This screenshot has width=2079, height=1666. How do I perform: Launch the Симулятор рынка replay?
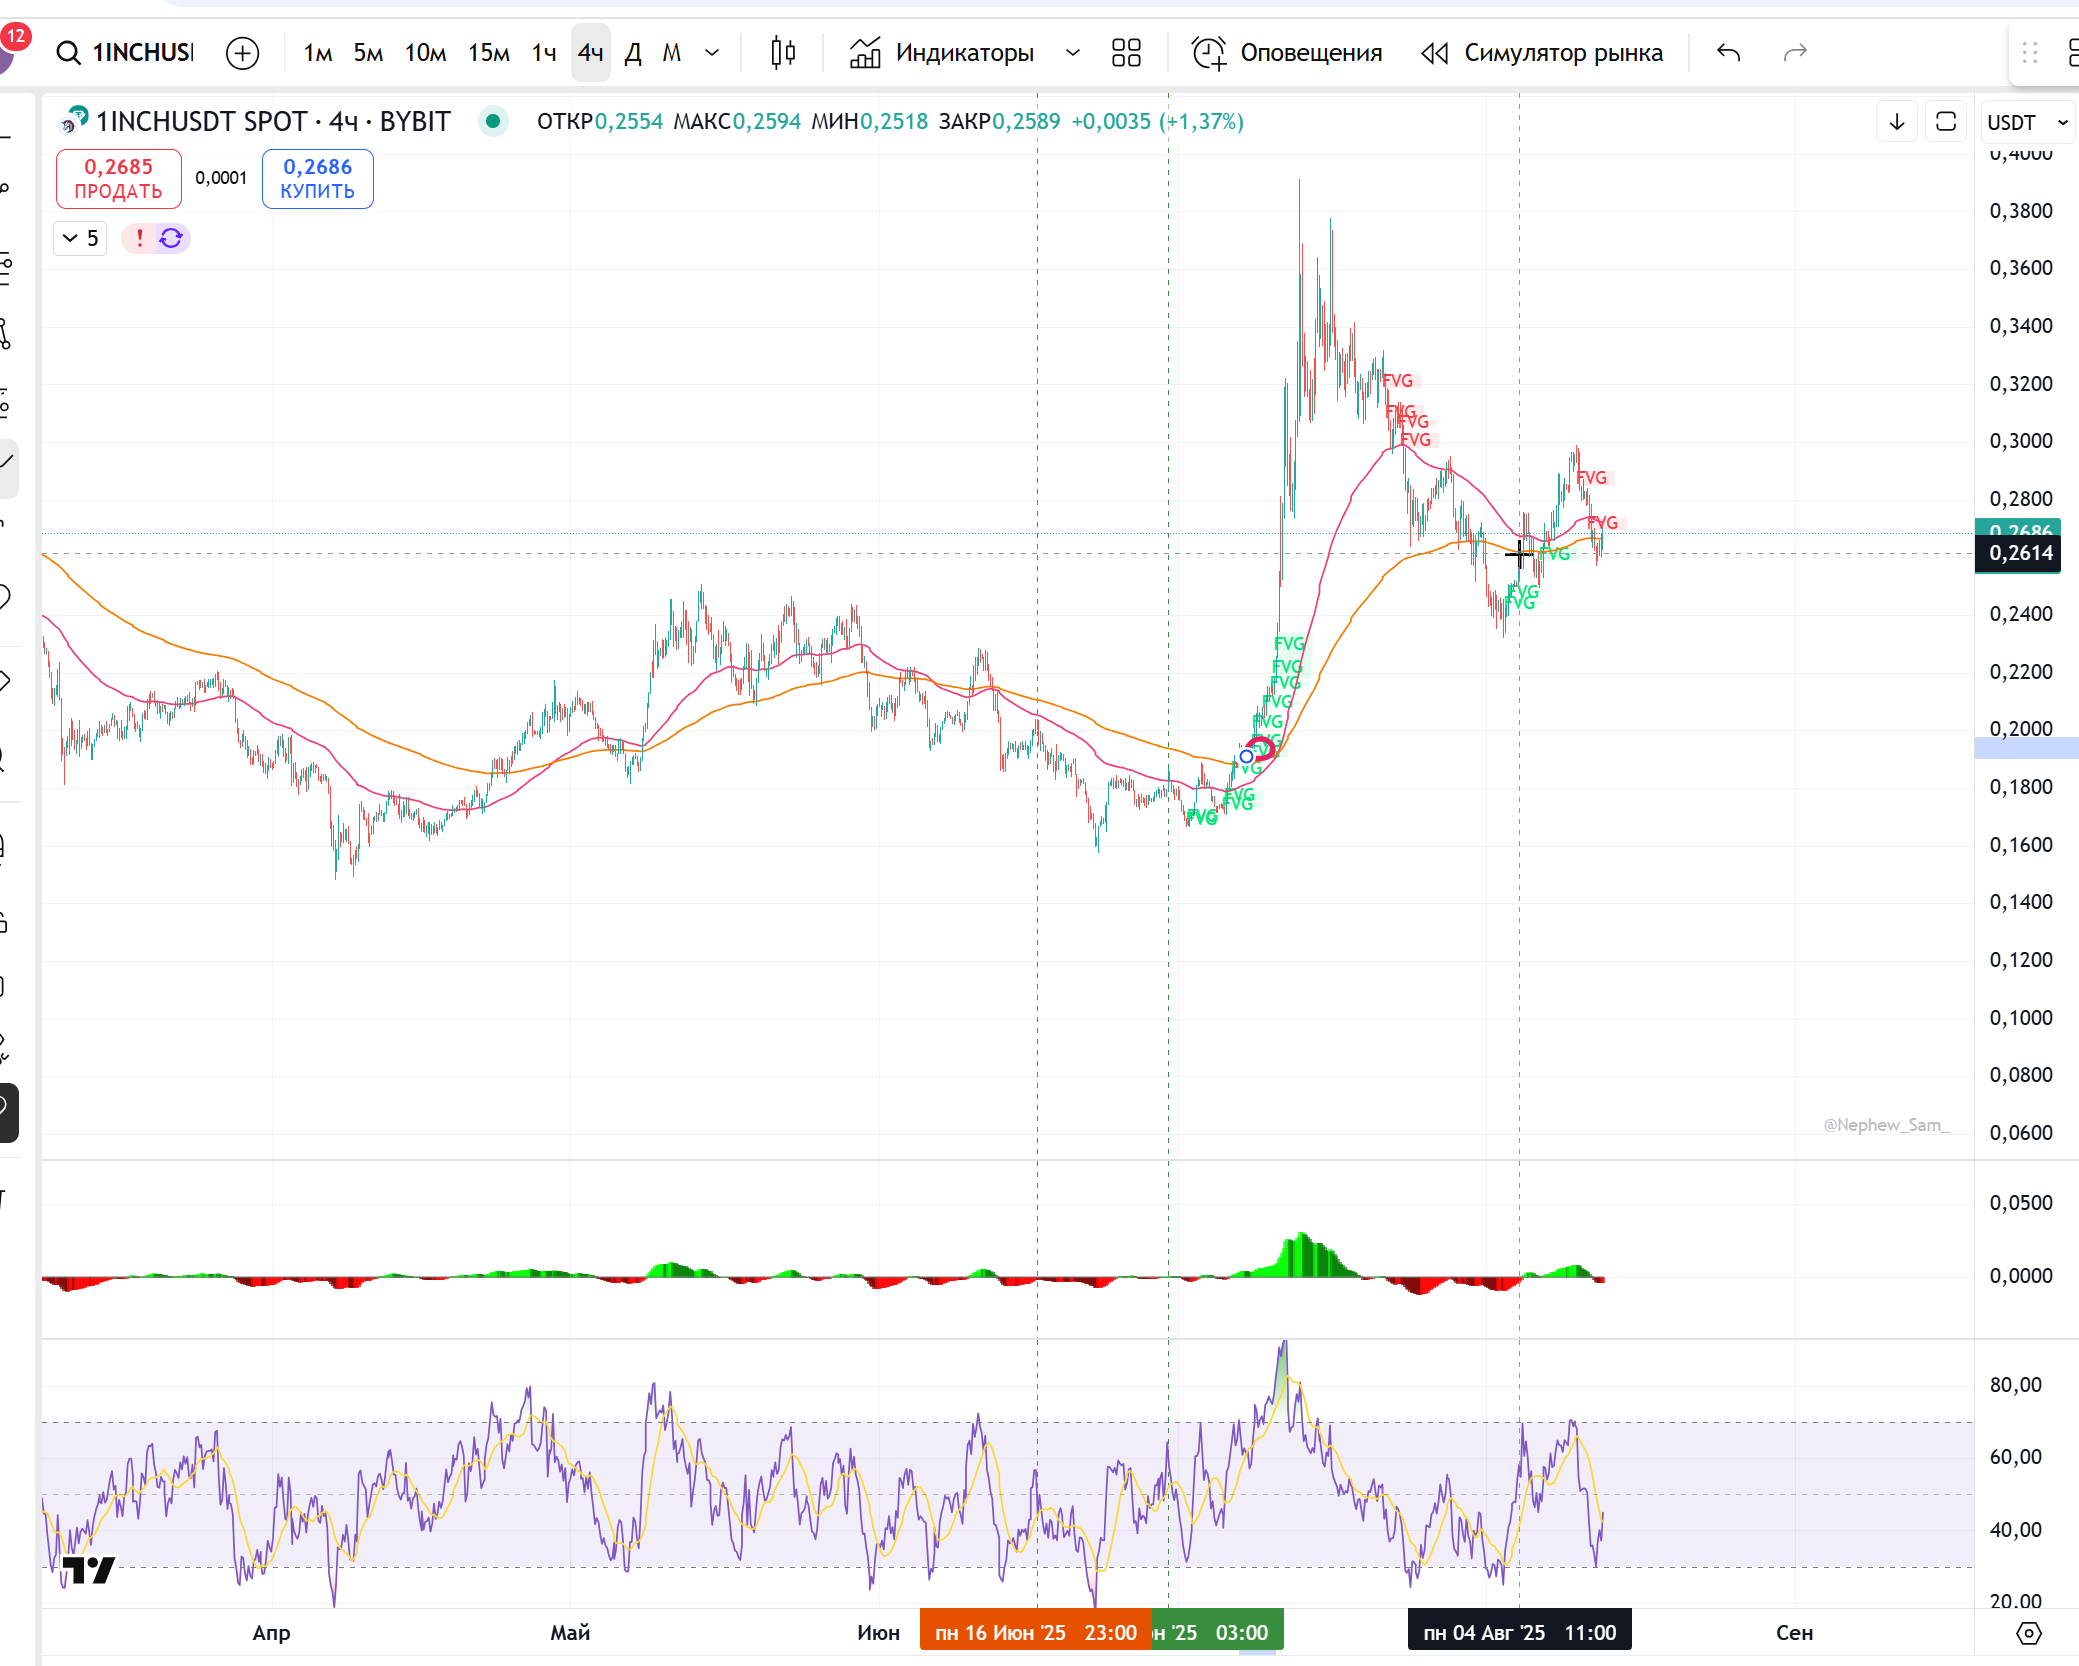[x=1542, y=52]
